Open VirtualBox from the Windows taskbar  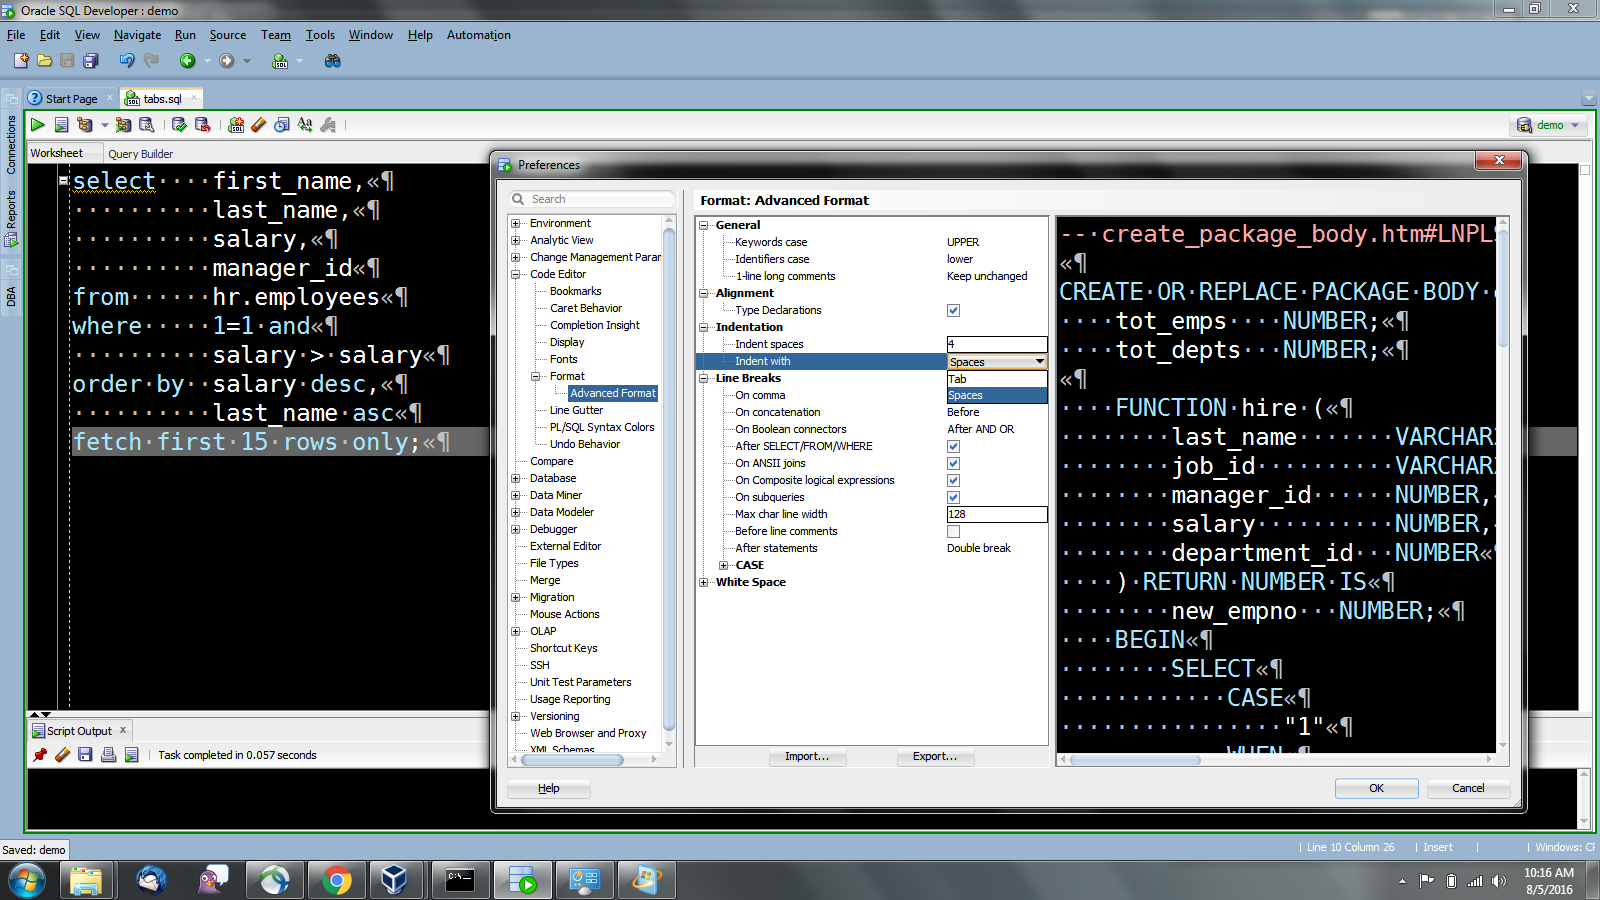coord(394,880)
